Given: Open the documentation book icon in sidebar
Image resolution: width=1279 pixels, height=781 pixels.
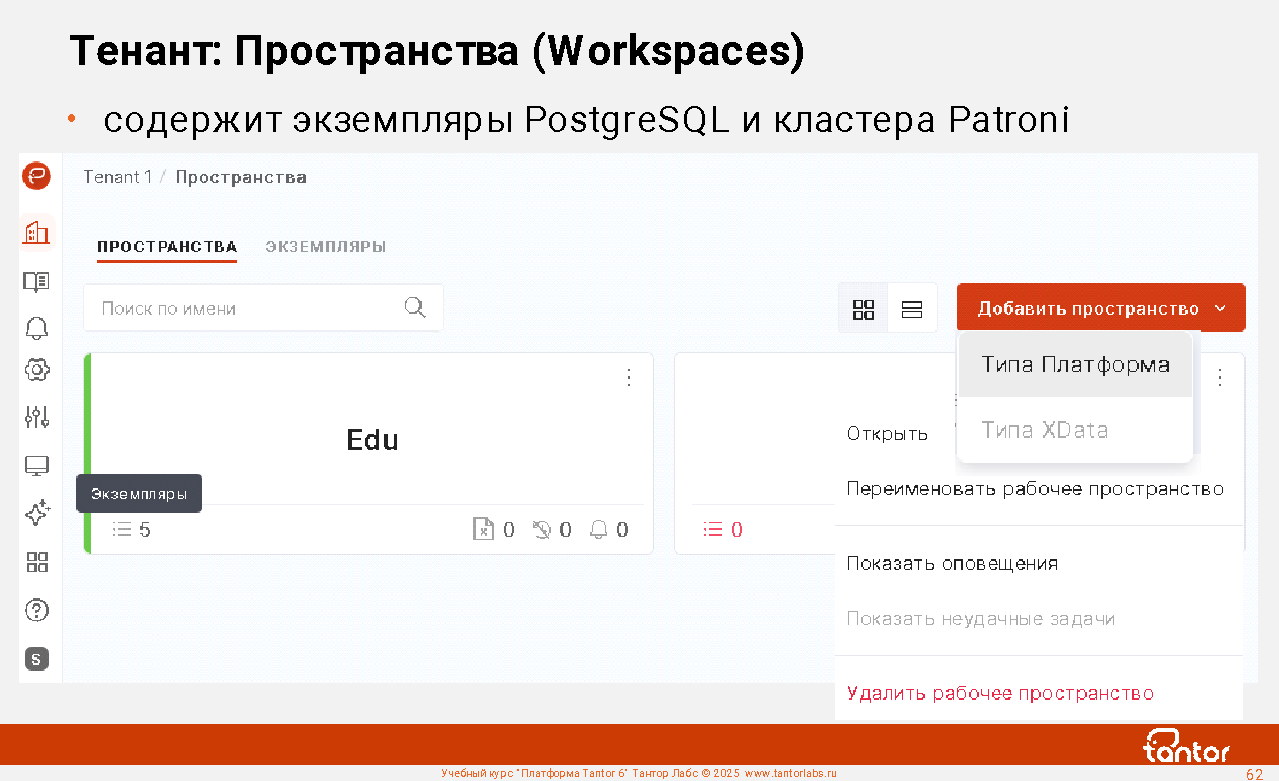Looking at the screenshot, I should [x=37, y=282].
